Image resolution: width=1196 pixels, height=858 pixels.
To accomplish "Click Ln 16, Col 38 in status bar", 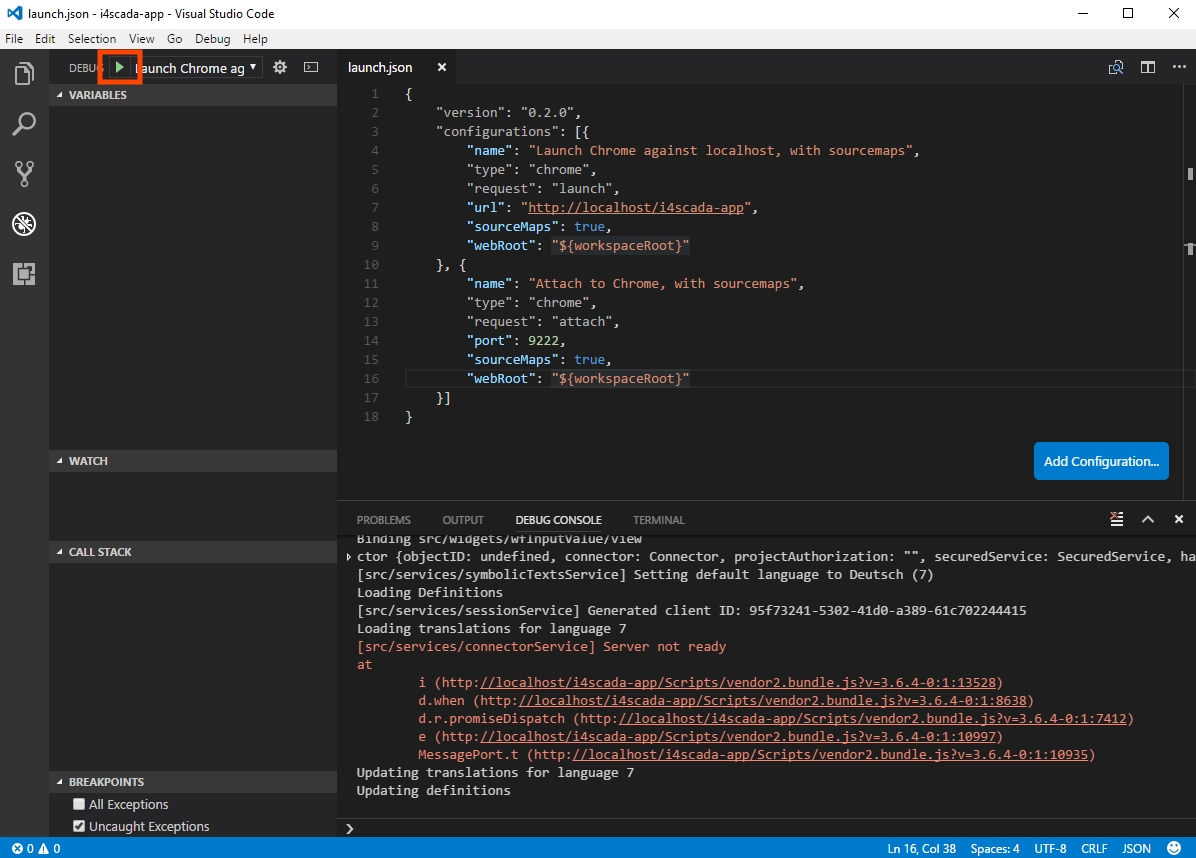I will [921, 848].
